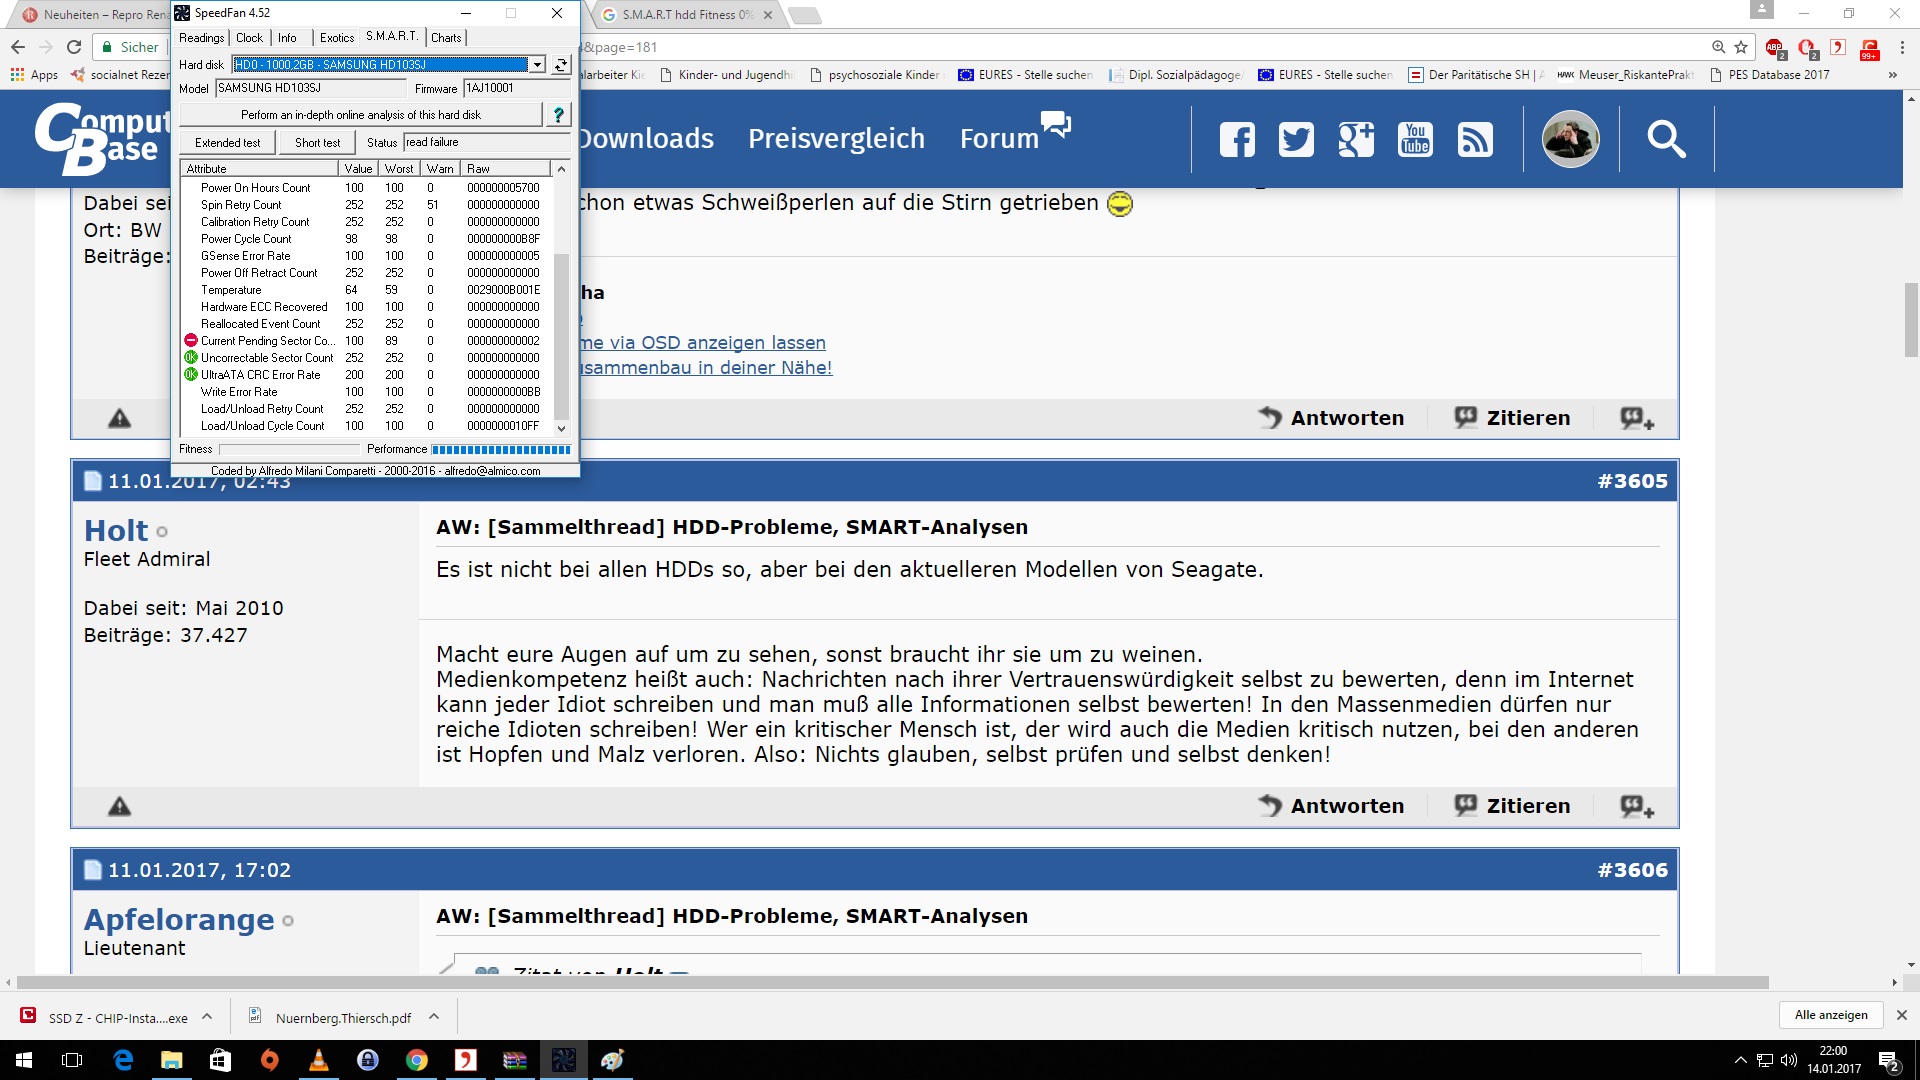
Task: Click the Alle anzeigen downloads button
Action: coord(1830,1015)
